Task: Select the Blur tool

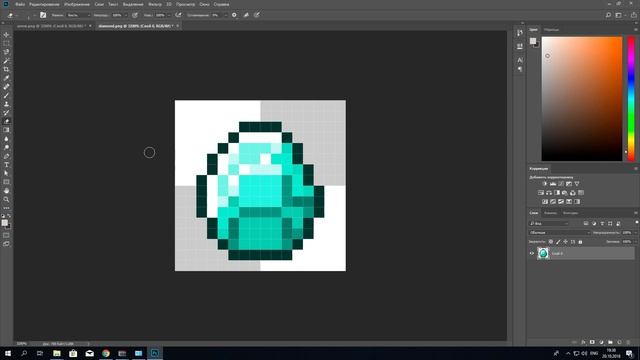Action: pyautogui.click(x=6, y=139)
